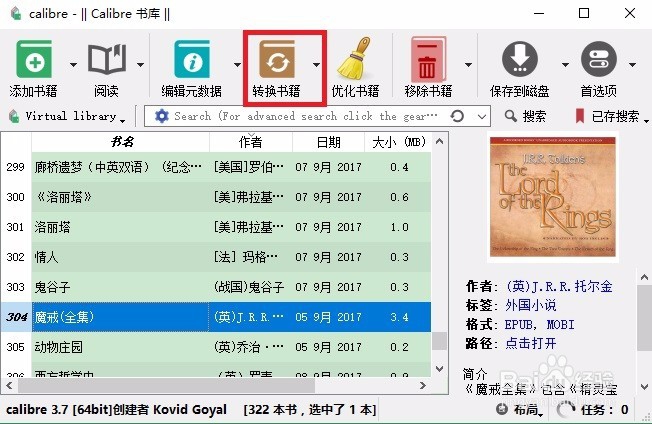Click the 点击打开 path link

pyautogui.click(x=531, y=343)
